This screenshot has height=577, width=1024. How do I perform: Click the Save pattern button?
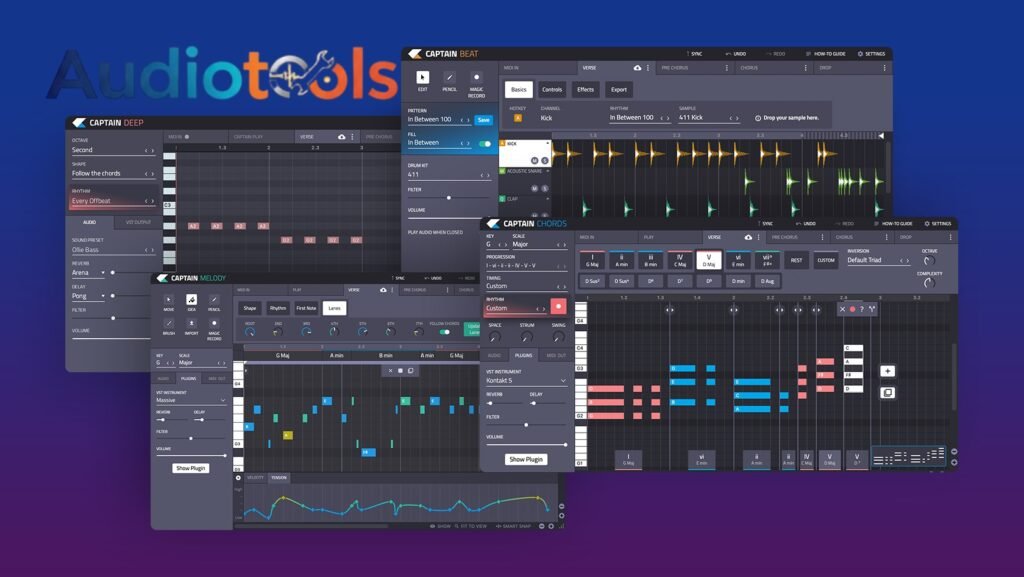[483, 120]
